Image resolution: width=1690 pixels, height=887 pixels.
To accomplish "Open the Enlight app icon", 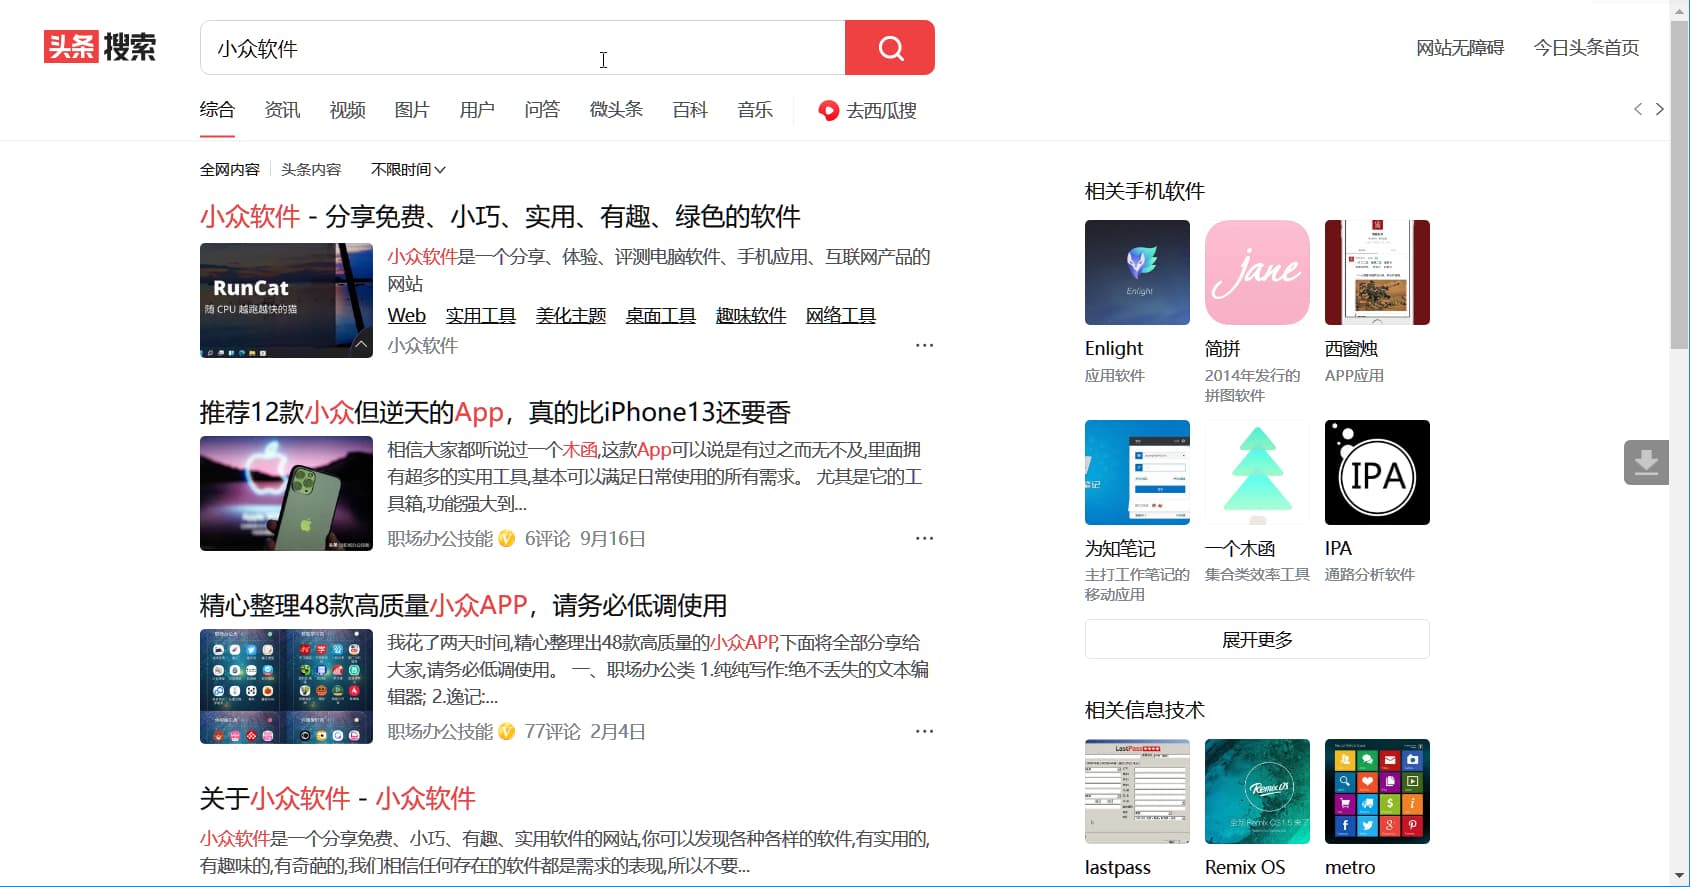I will pos(1137,272).
